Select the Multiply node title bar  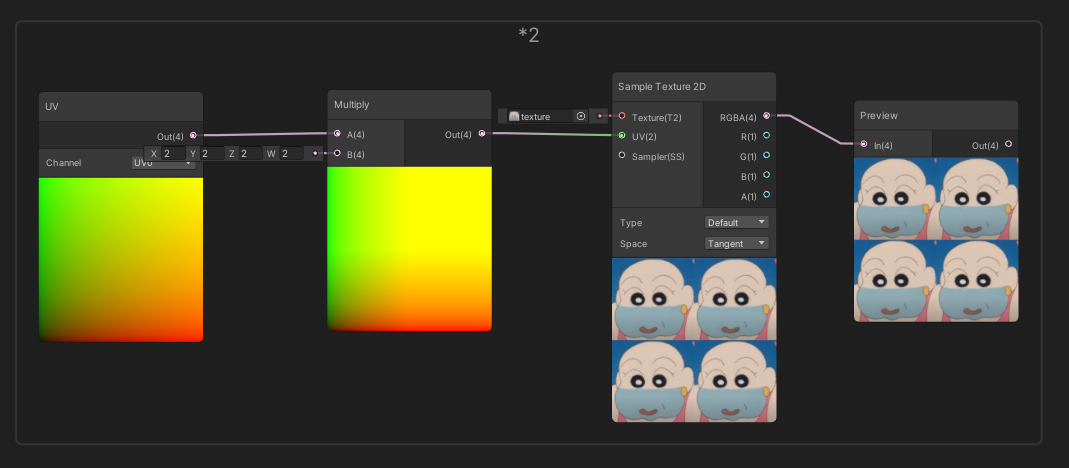pyautogui.click(x=409, y=105)
